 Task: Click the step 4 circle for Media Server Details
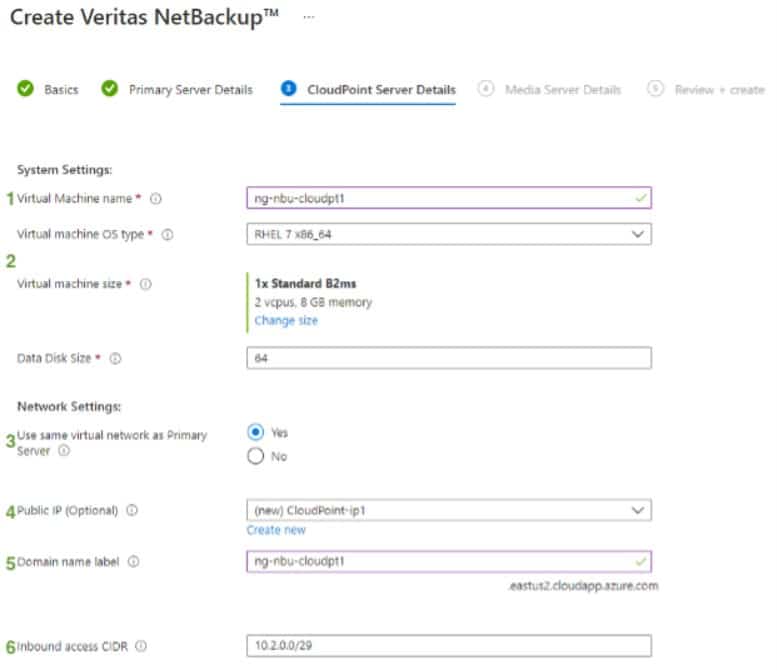486,89
